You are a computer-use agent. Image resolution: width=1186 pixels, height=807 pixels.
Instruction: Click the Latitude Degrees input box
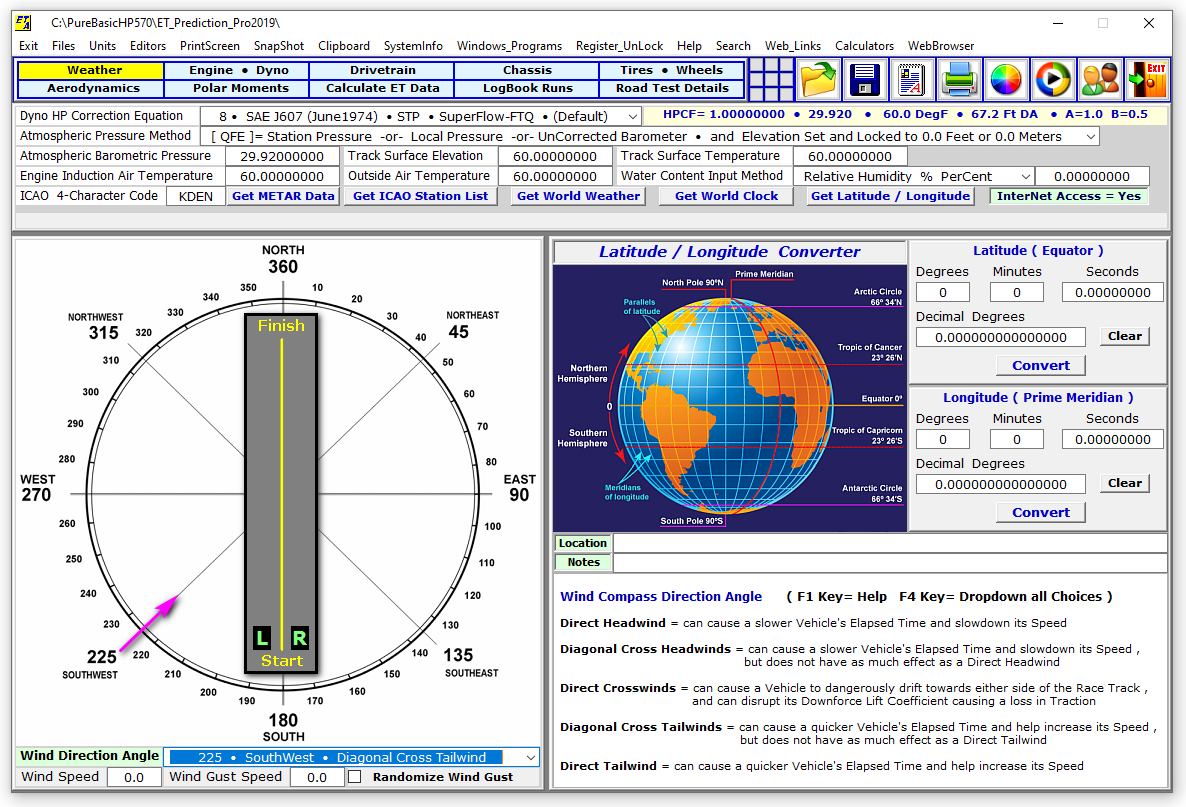(x=942, y=293)
